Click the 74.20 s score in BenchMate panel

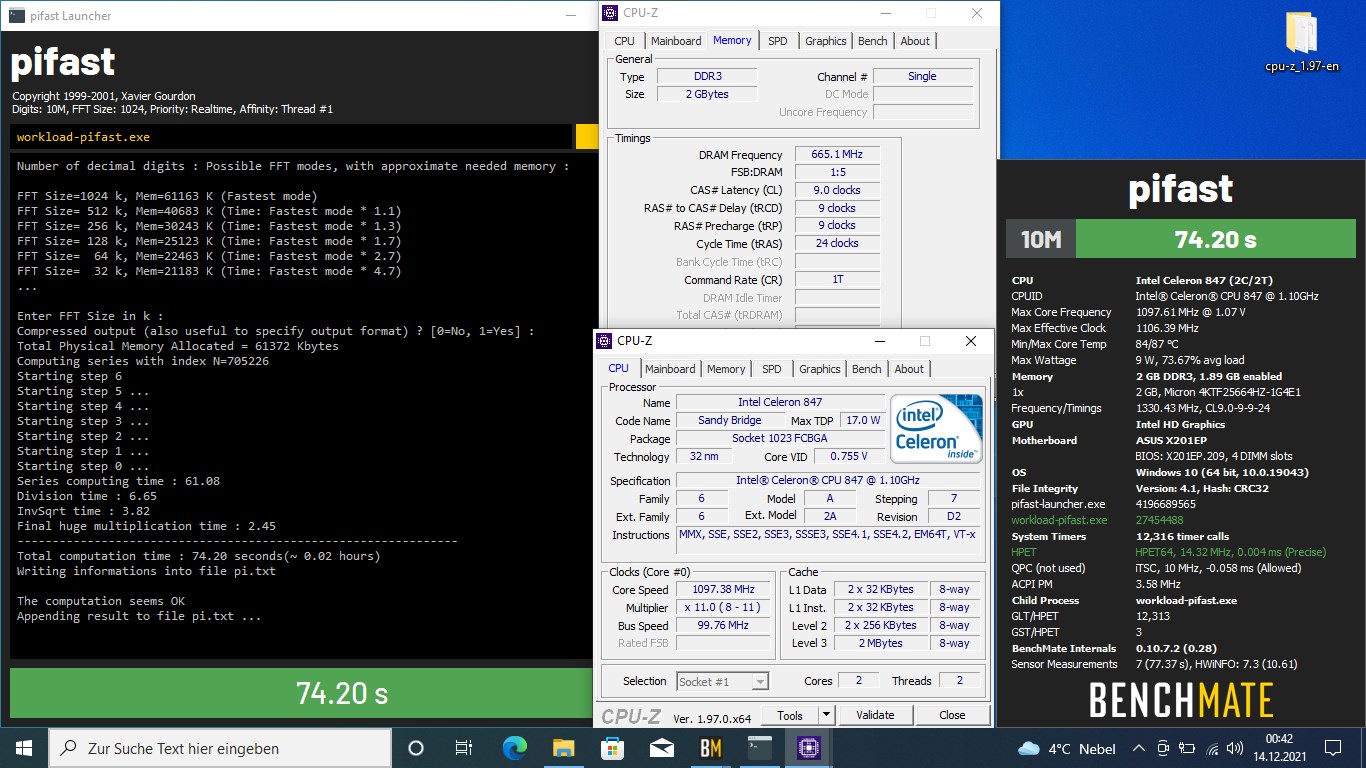(1216, 240)
